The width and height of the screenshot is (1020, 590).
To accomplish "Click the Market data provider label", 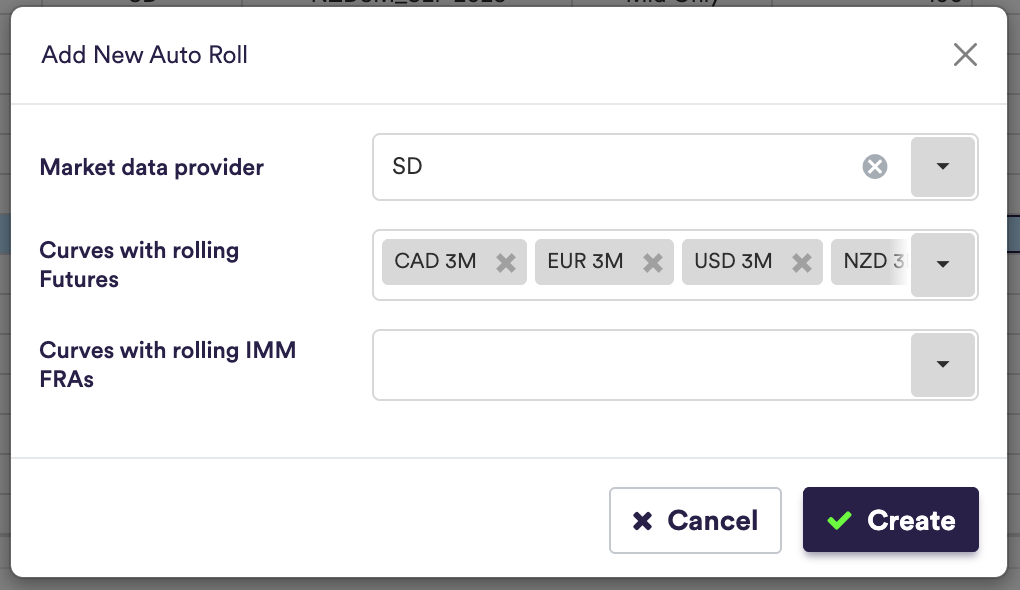I will click(x=152, y=167).
